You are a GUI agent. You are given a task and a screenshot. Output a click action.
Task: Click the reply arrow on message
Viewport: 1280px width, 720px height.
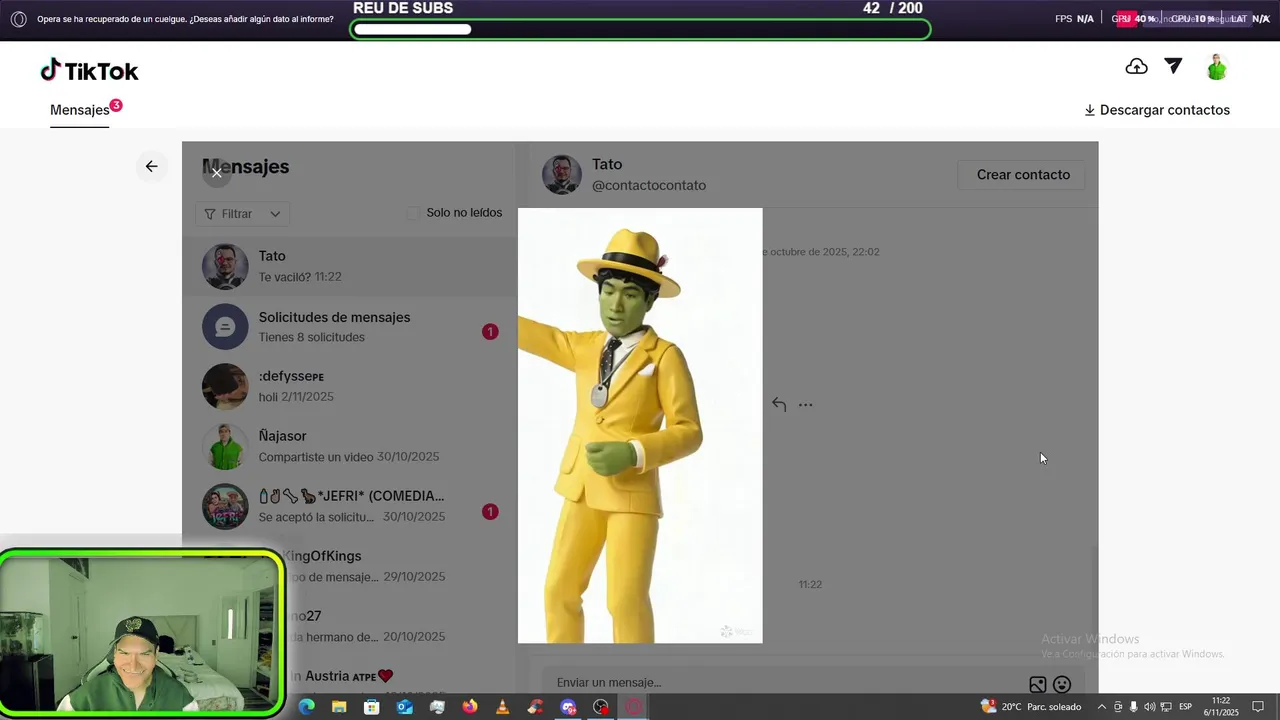point(779,404)
